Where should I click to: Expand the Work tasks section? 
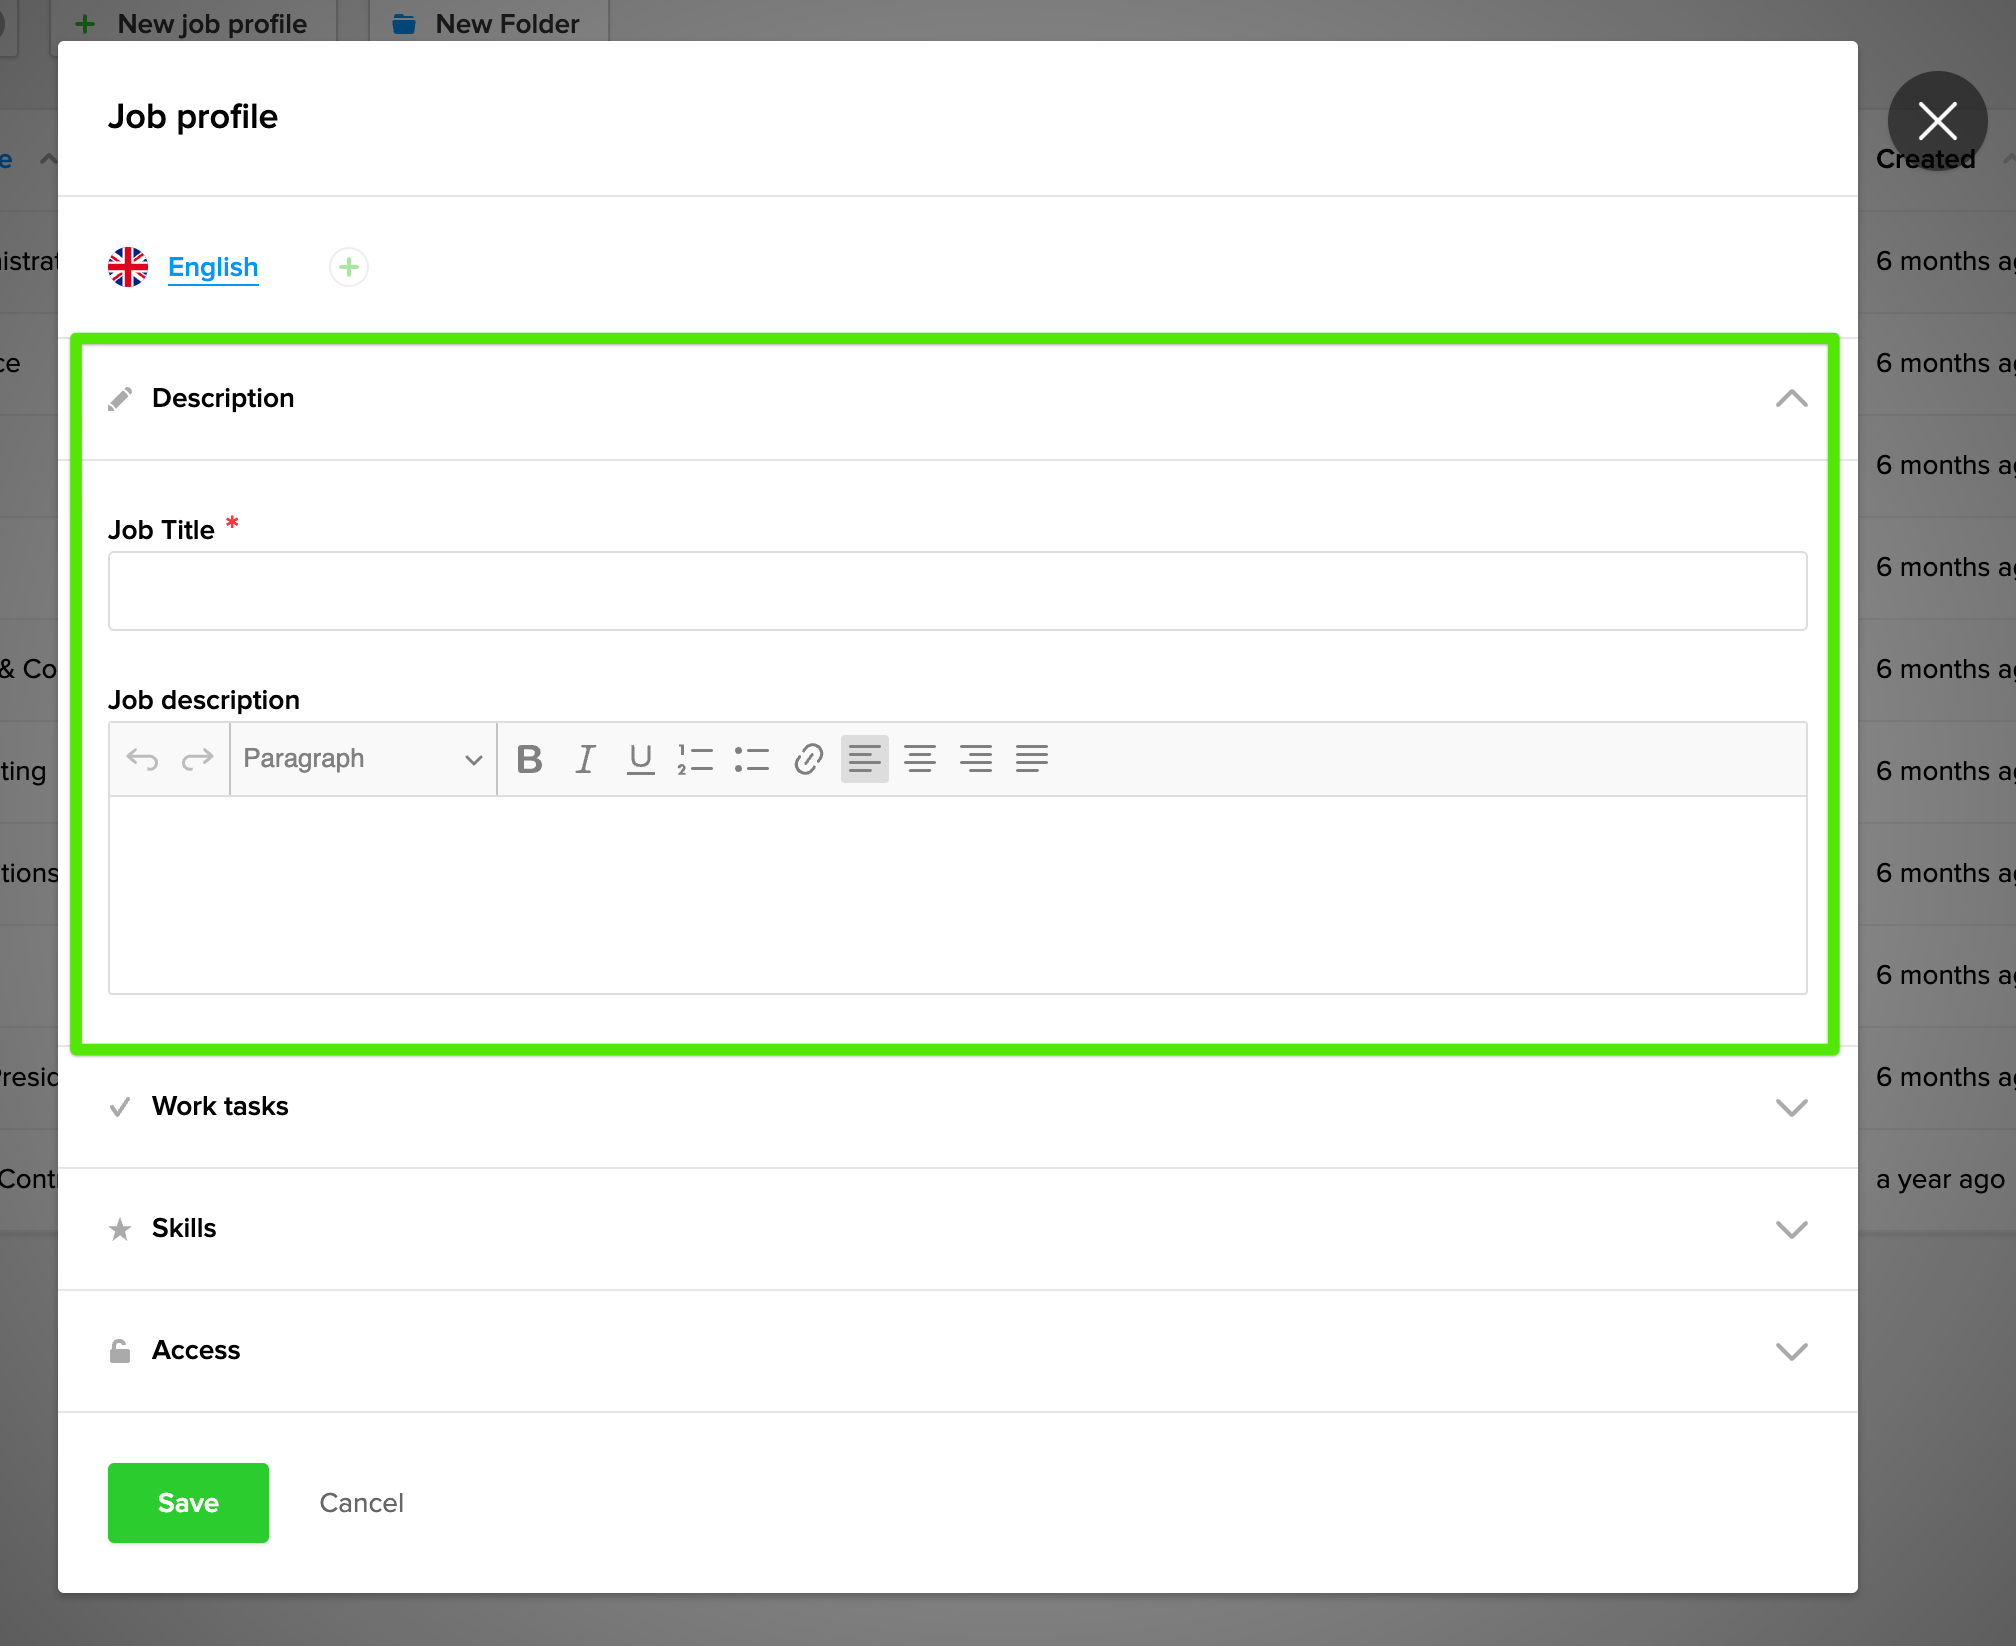(x=1791, y=1107)
